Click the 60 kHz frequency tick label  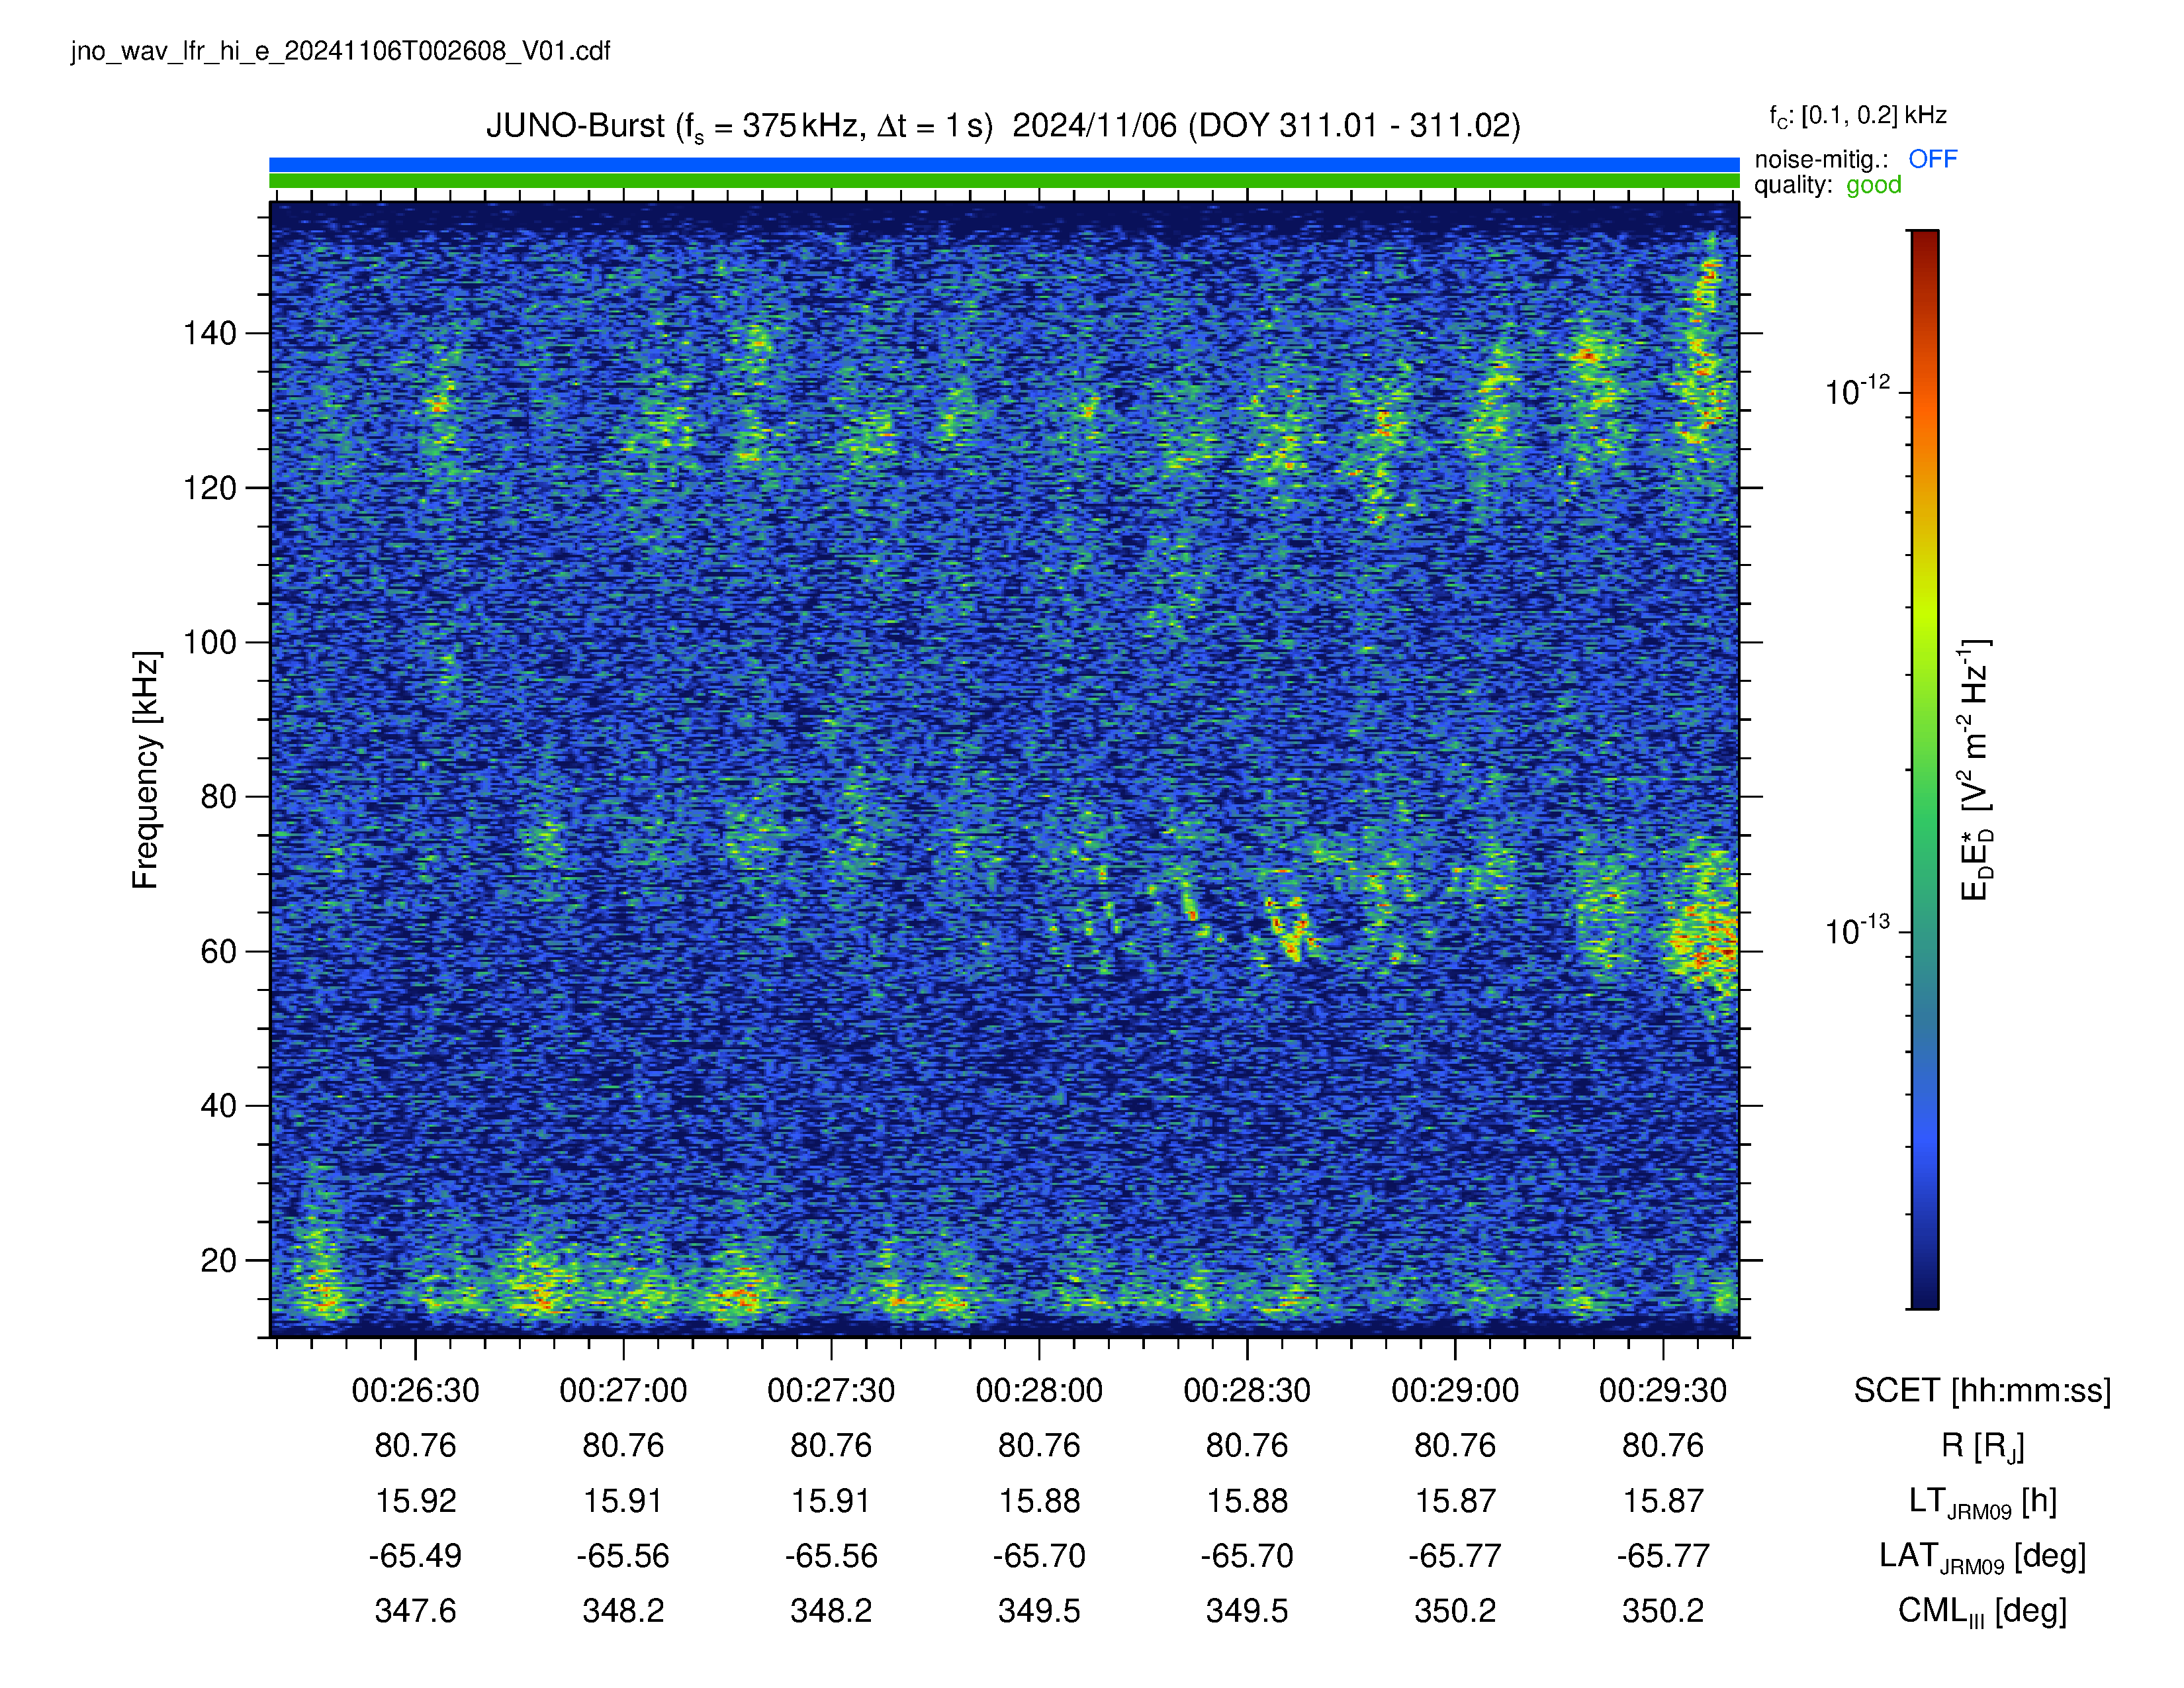pyautogui.click(x=218, y=951)
